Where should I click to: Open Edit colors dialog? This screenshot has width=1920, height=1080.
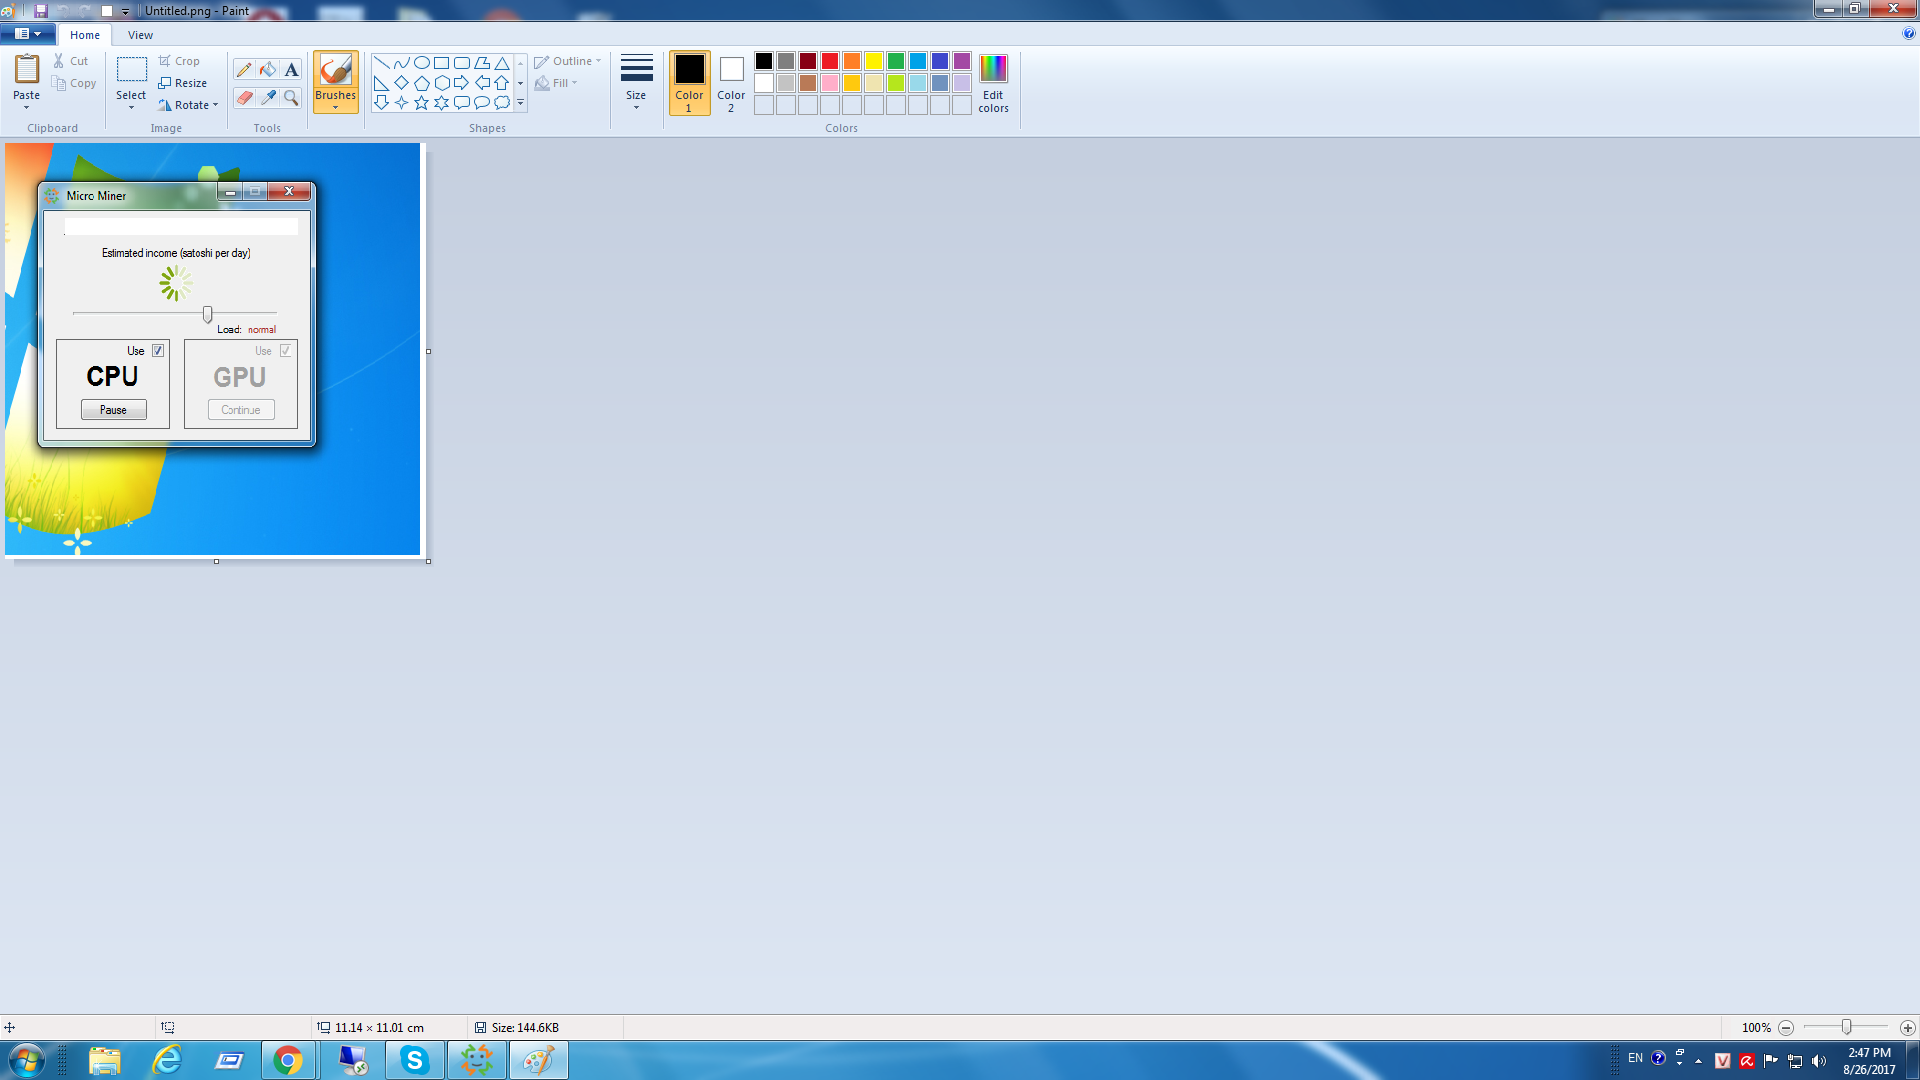point(993,82)
